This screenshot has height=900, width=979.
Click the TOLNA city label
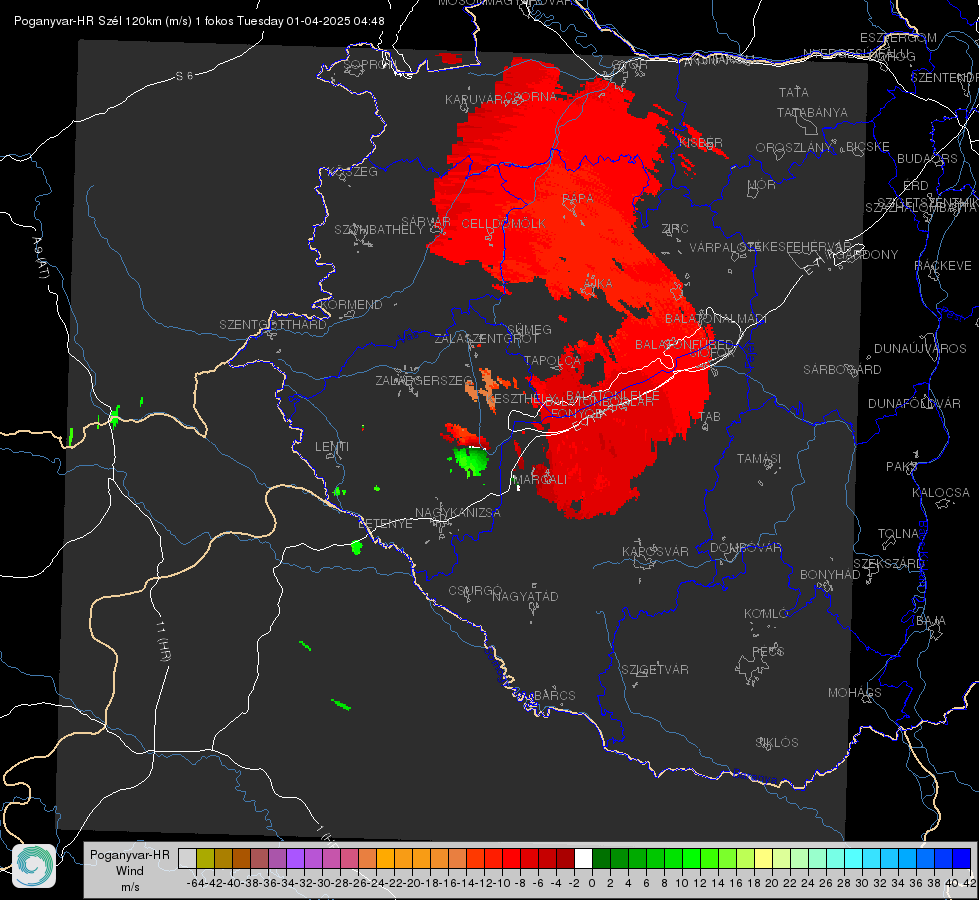coord(898,534)
